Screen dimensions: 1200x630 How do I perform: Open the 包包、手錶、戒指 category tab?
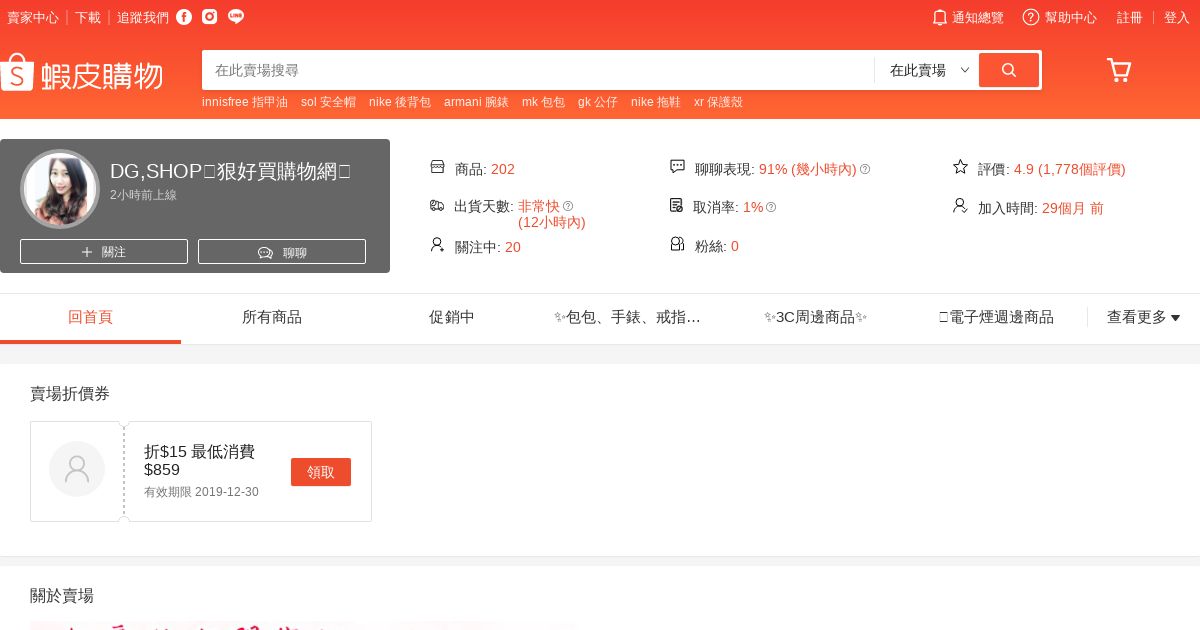coord(628,318)
